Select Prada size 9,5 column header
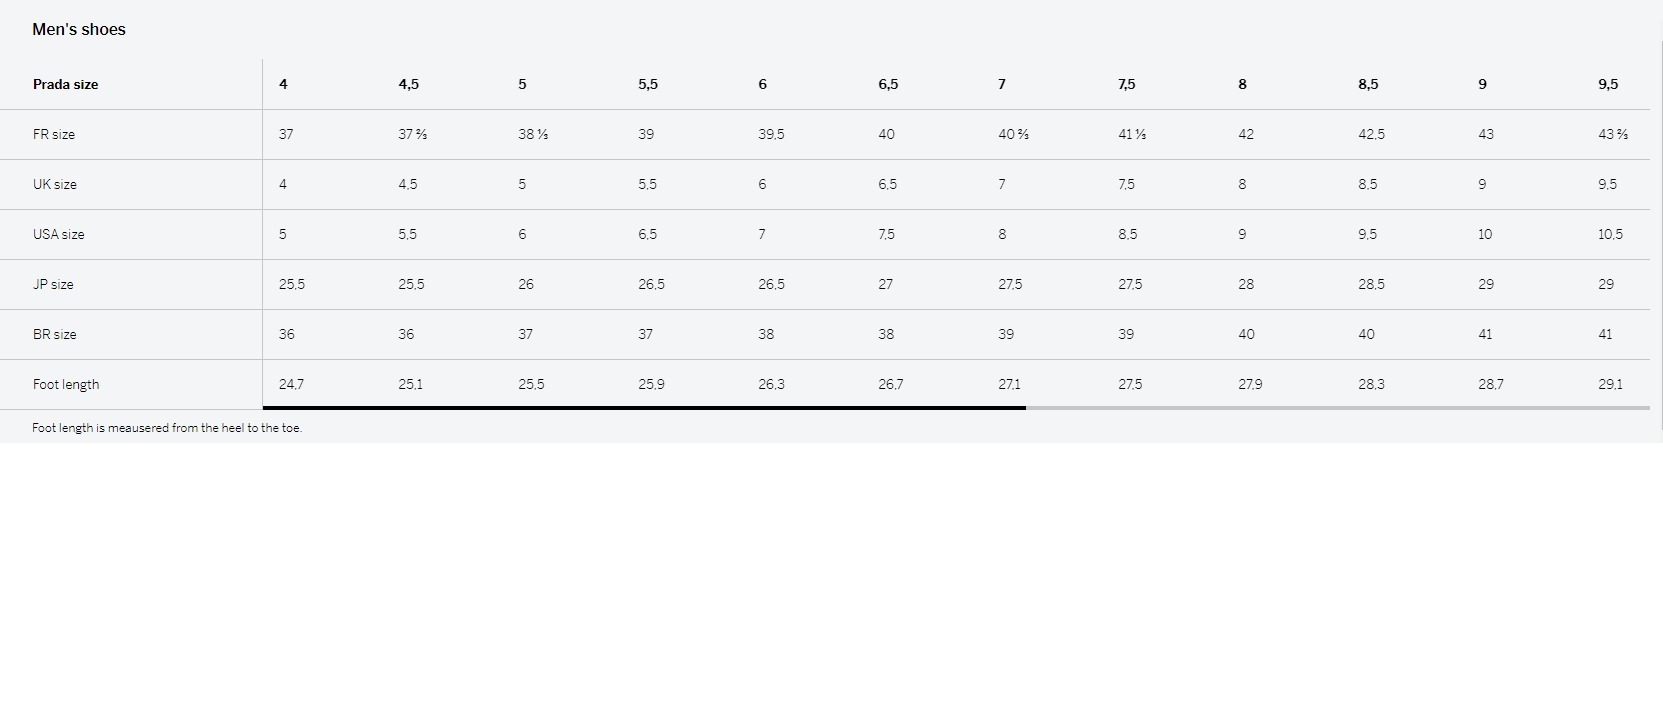 point(1608,84)
